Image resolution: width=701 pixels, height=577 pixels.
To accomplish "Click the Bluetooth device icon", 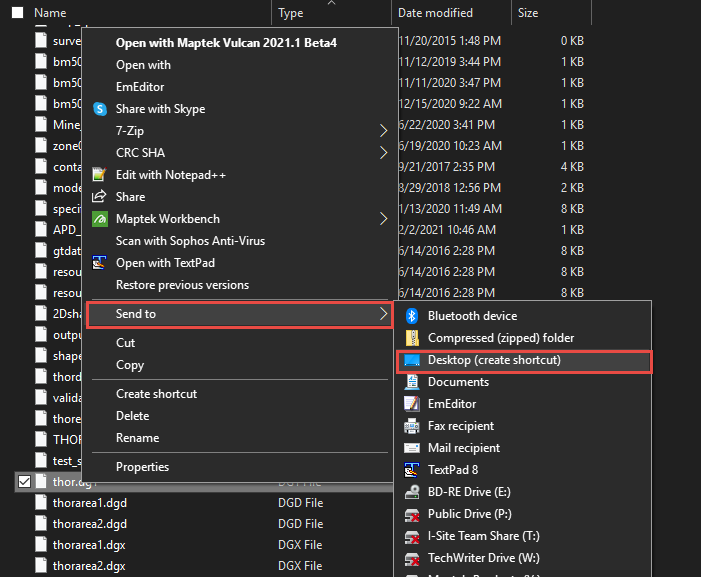I will (x=412, y=316).
